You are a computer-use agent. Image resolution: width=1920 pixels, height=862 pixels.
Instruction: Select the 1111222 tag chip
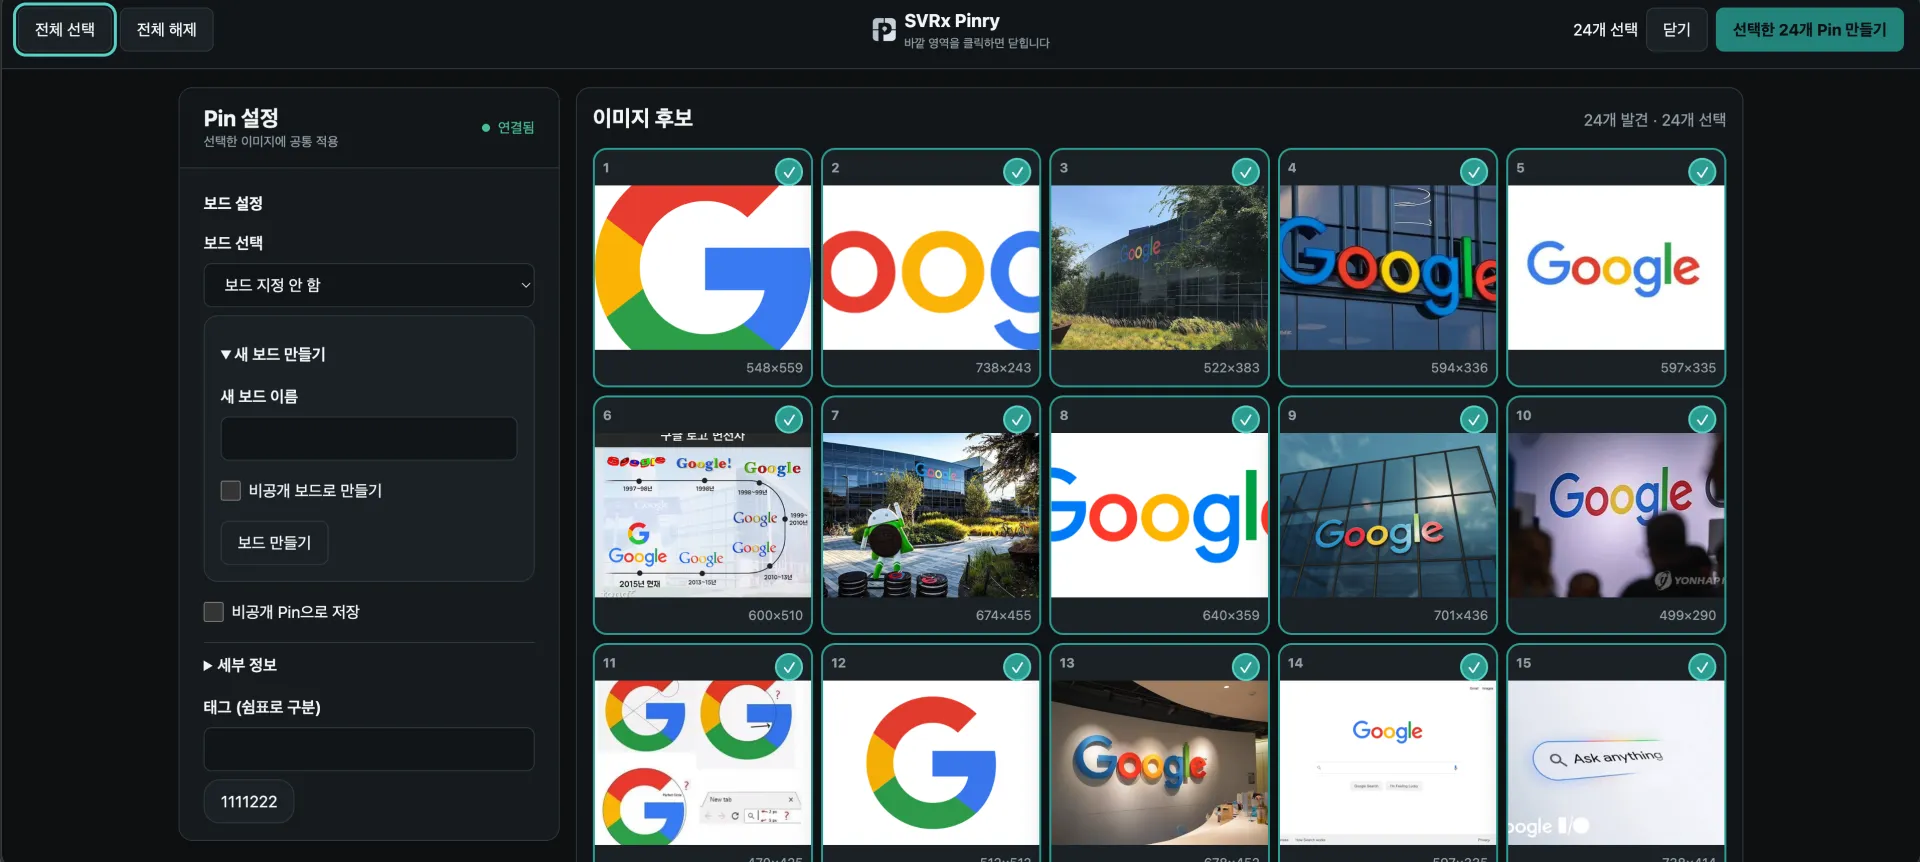(249, 802)
